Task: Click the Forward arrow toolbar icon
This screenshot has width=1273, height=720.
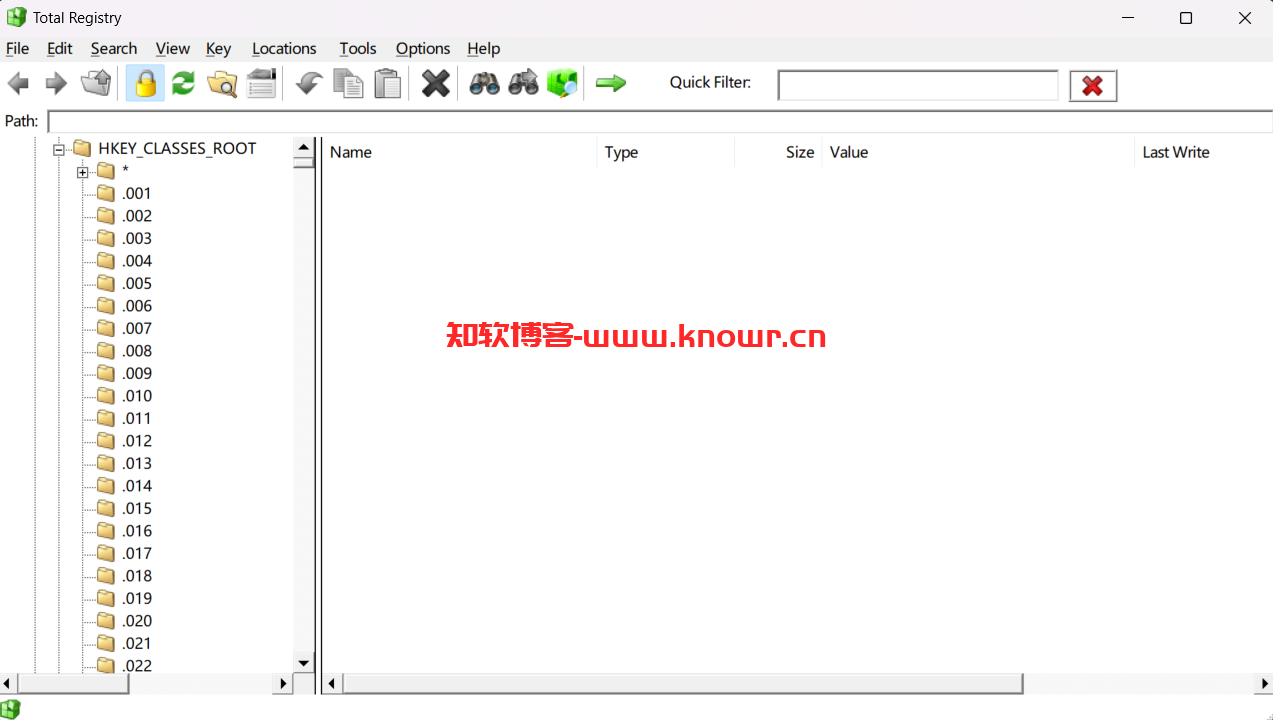Action: [x=56, y=83]
